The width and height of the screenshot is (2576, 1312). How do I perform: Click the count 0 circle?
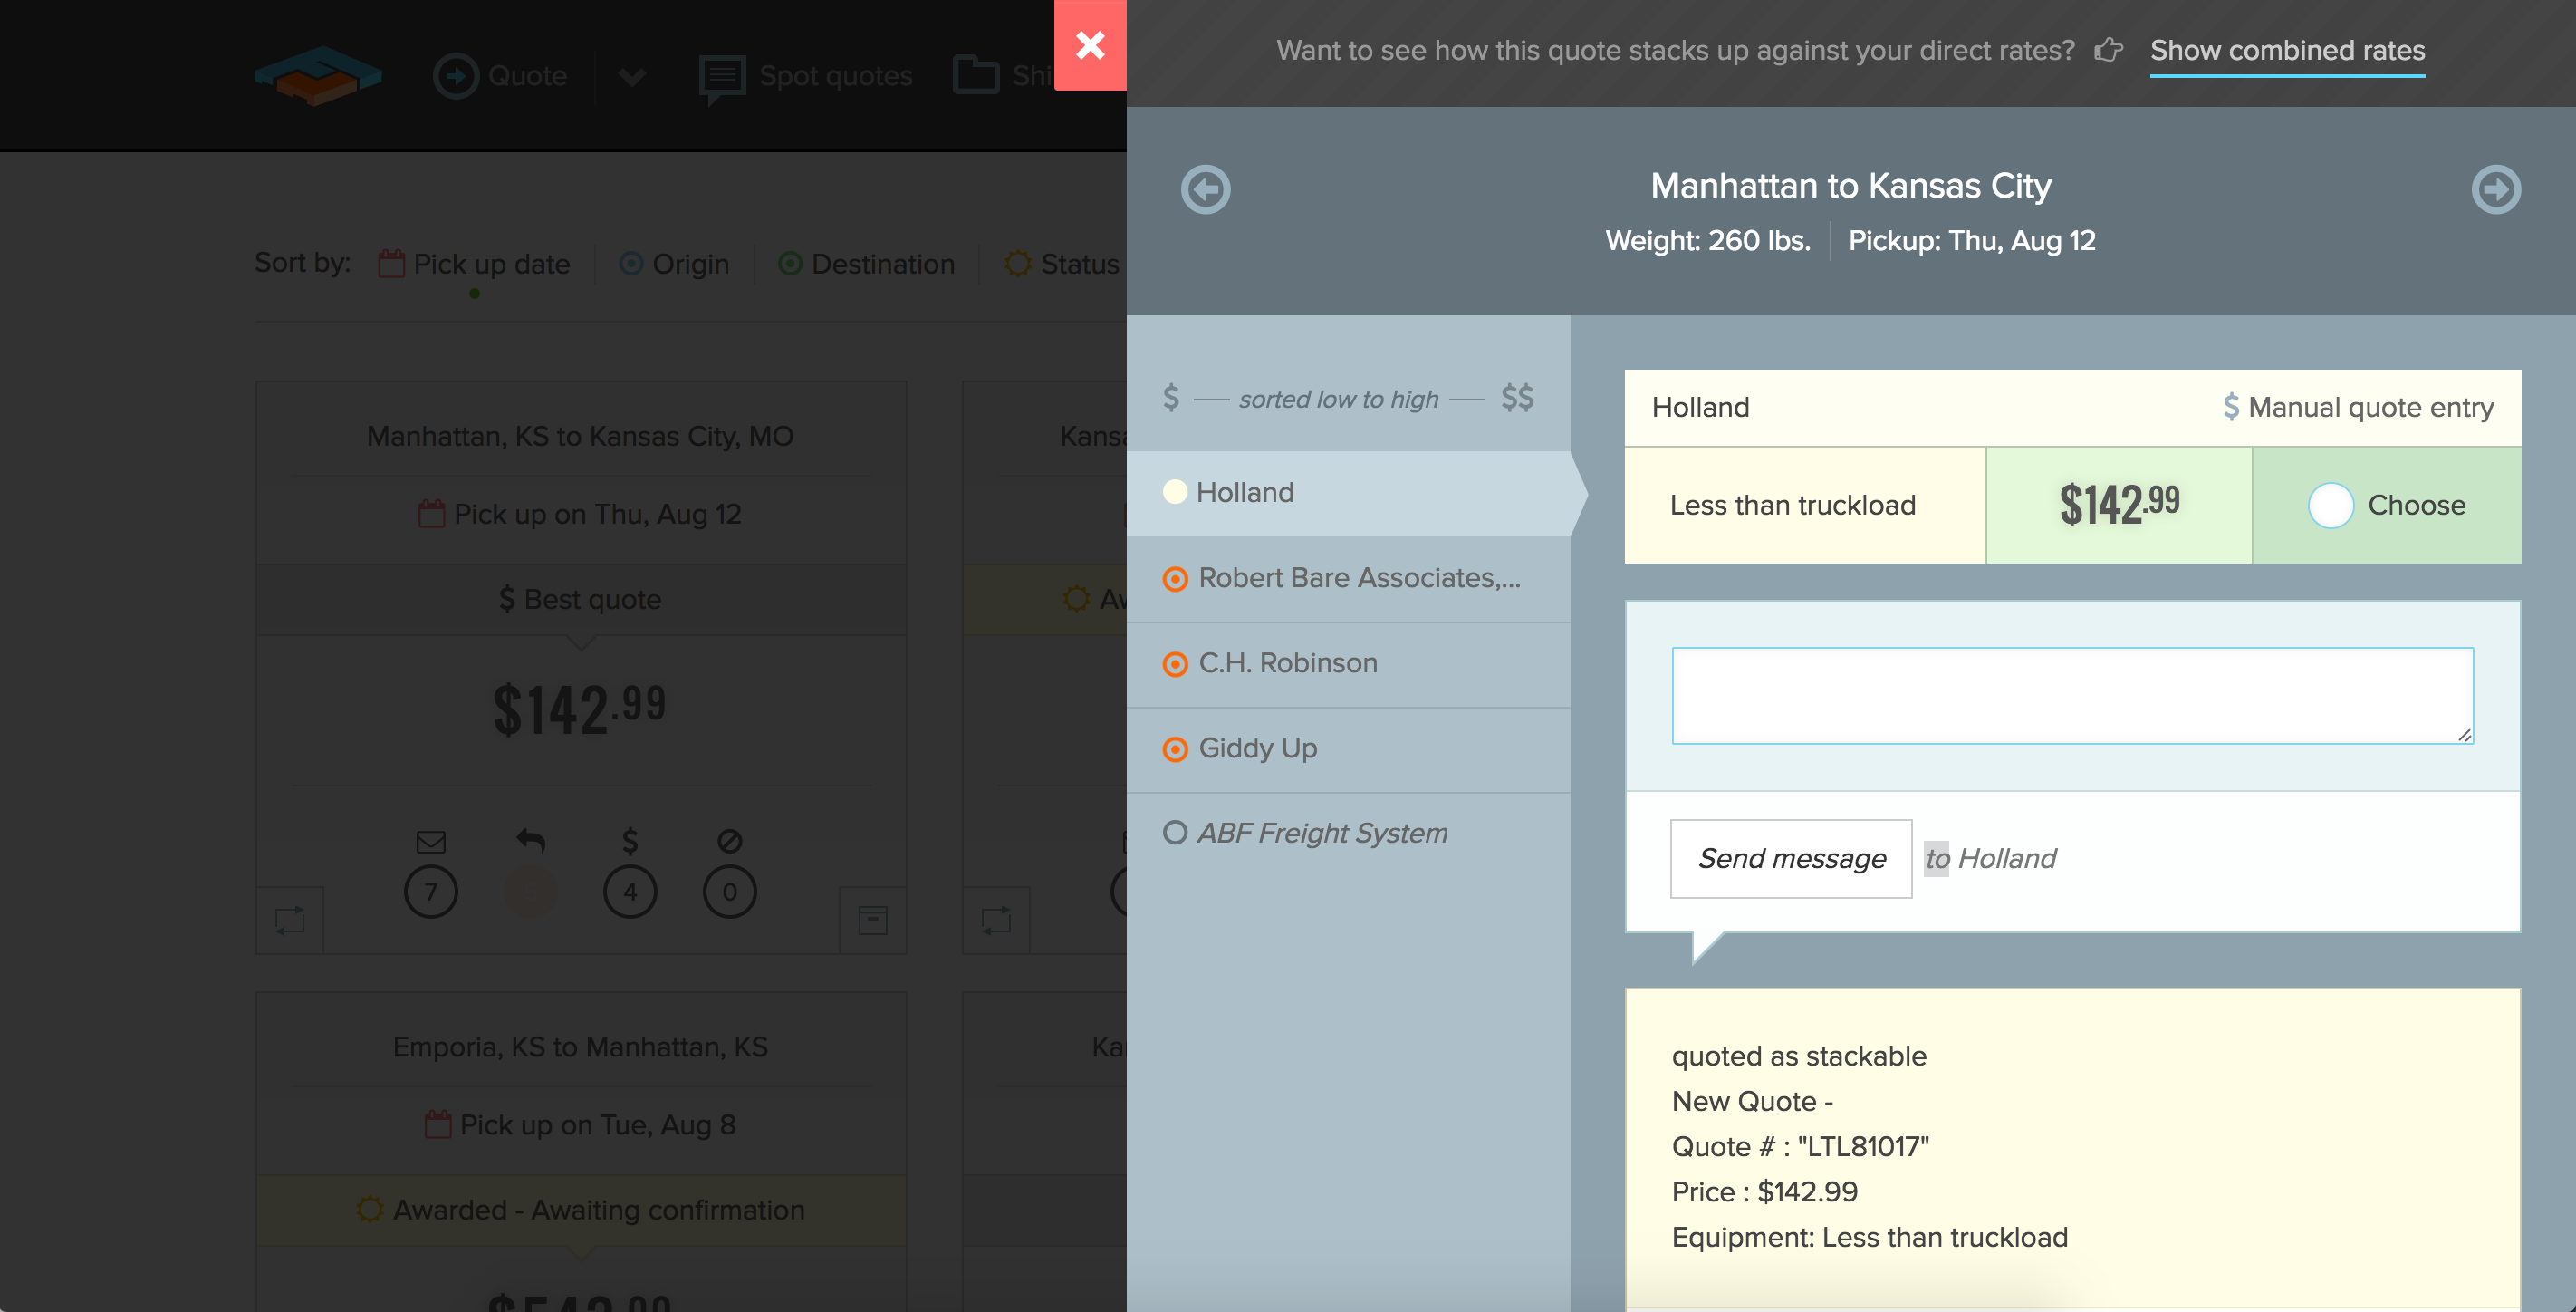pyautogui.click(x=730, y=892)
